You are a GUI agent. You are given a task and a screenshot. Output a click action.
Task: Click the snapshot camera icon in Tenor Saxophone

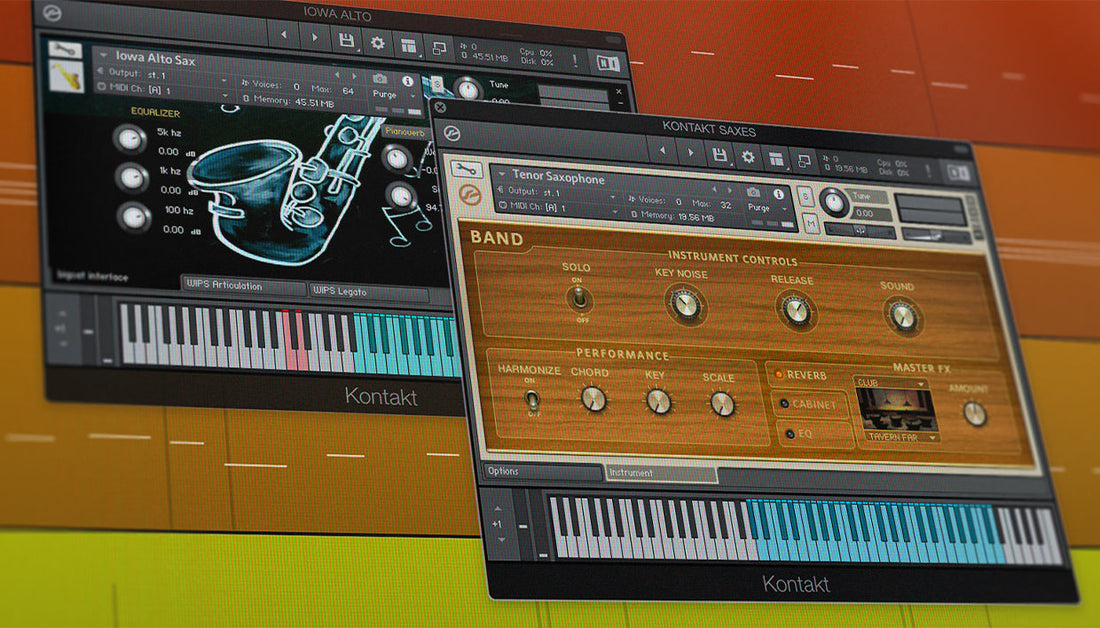click(x=753, y=192)
